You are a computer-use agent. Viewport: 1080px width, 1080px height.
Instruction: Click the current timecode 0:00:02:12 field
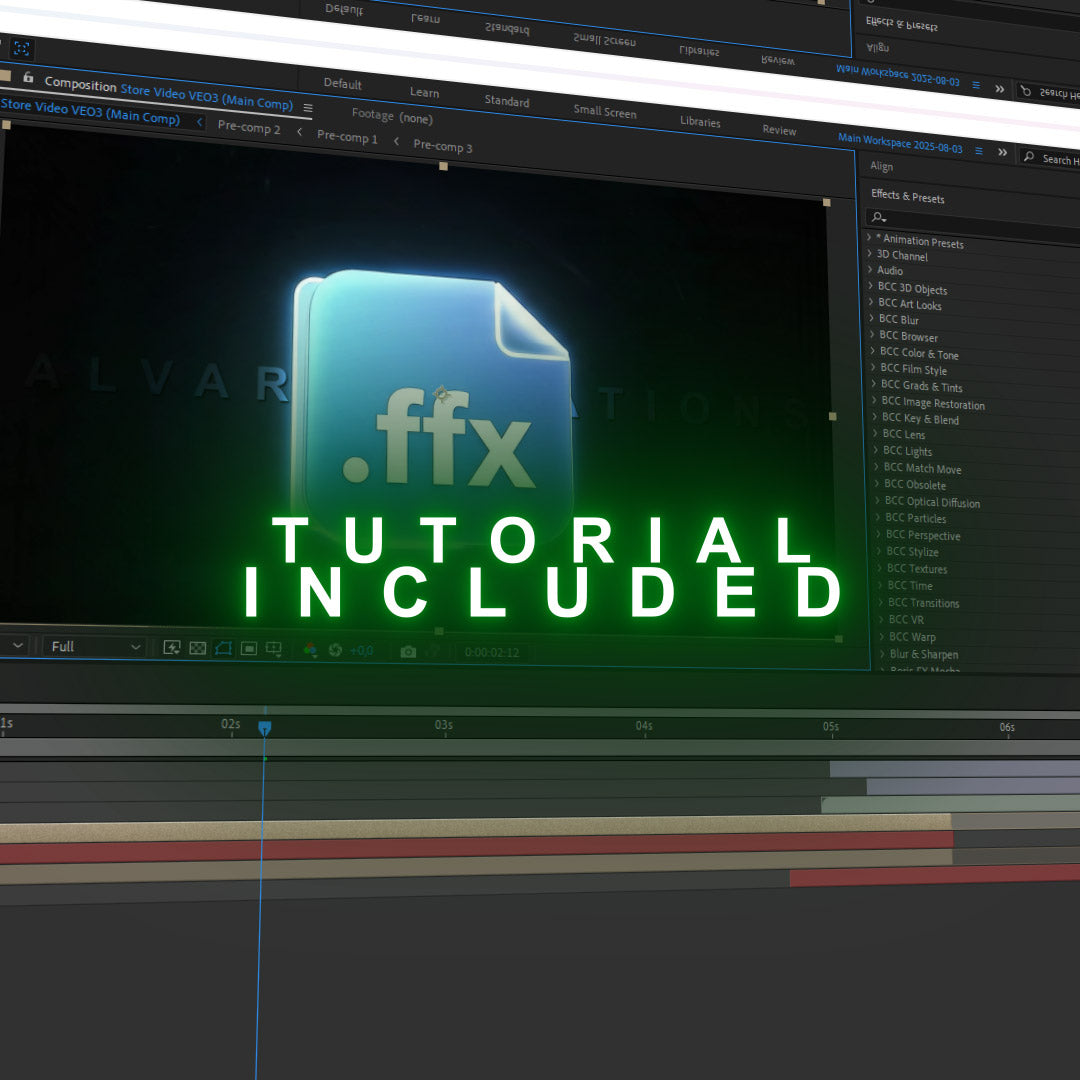pos(493,650)
